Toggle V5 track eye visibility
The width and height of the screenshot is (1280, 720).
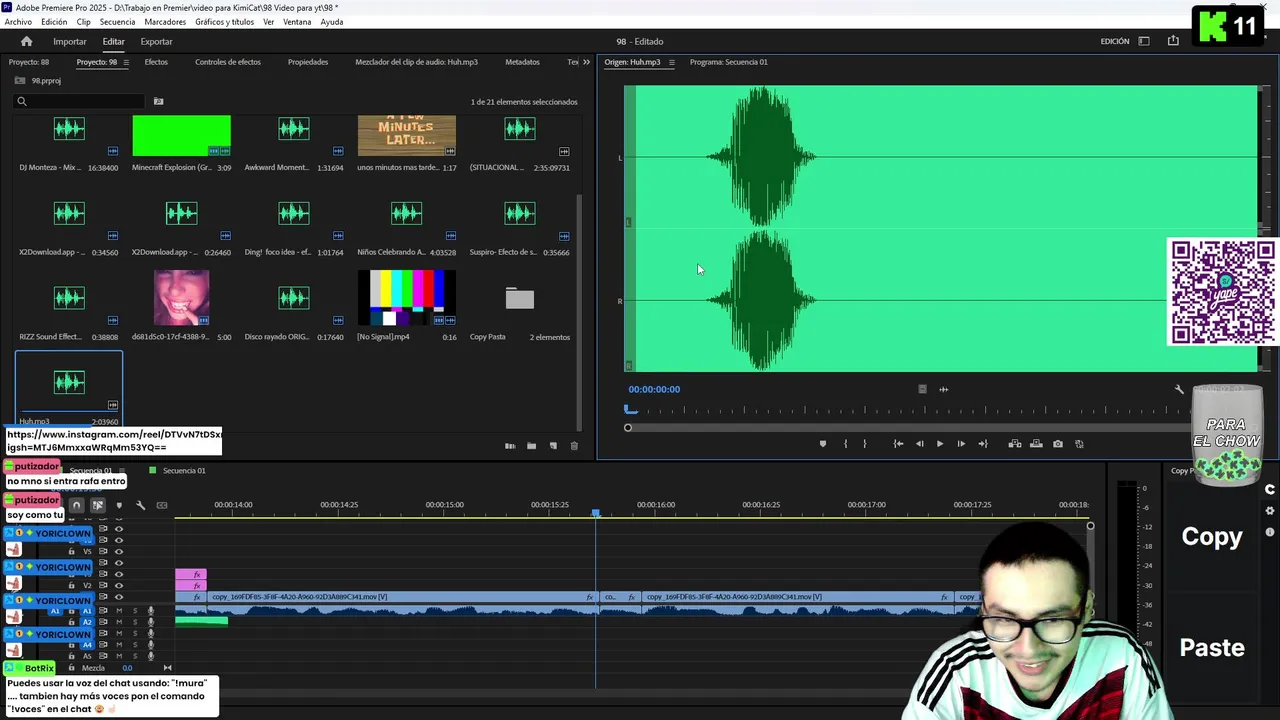tap(119, 551)
